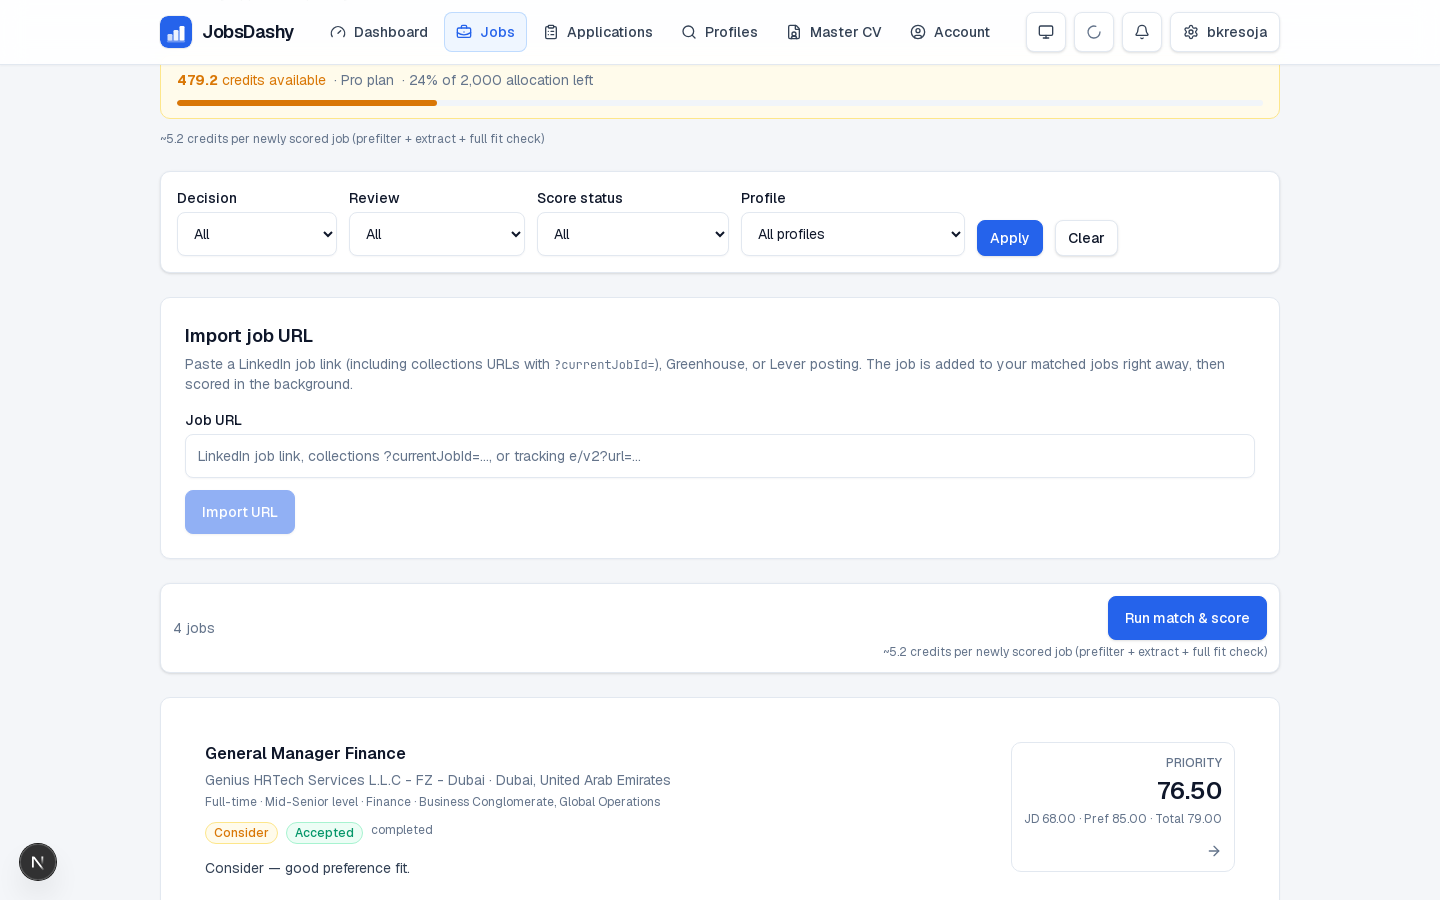Click the credits allocation progress bar
Image resolution: width=1440 pixels, height=900 pixels.
click(720, 103)
